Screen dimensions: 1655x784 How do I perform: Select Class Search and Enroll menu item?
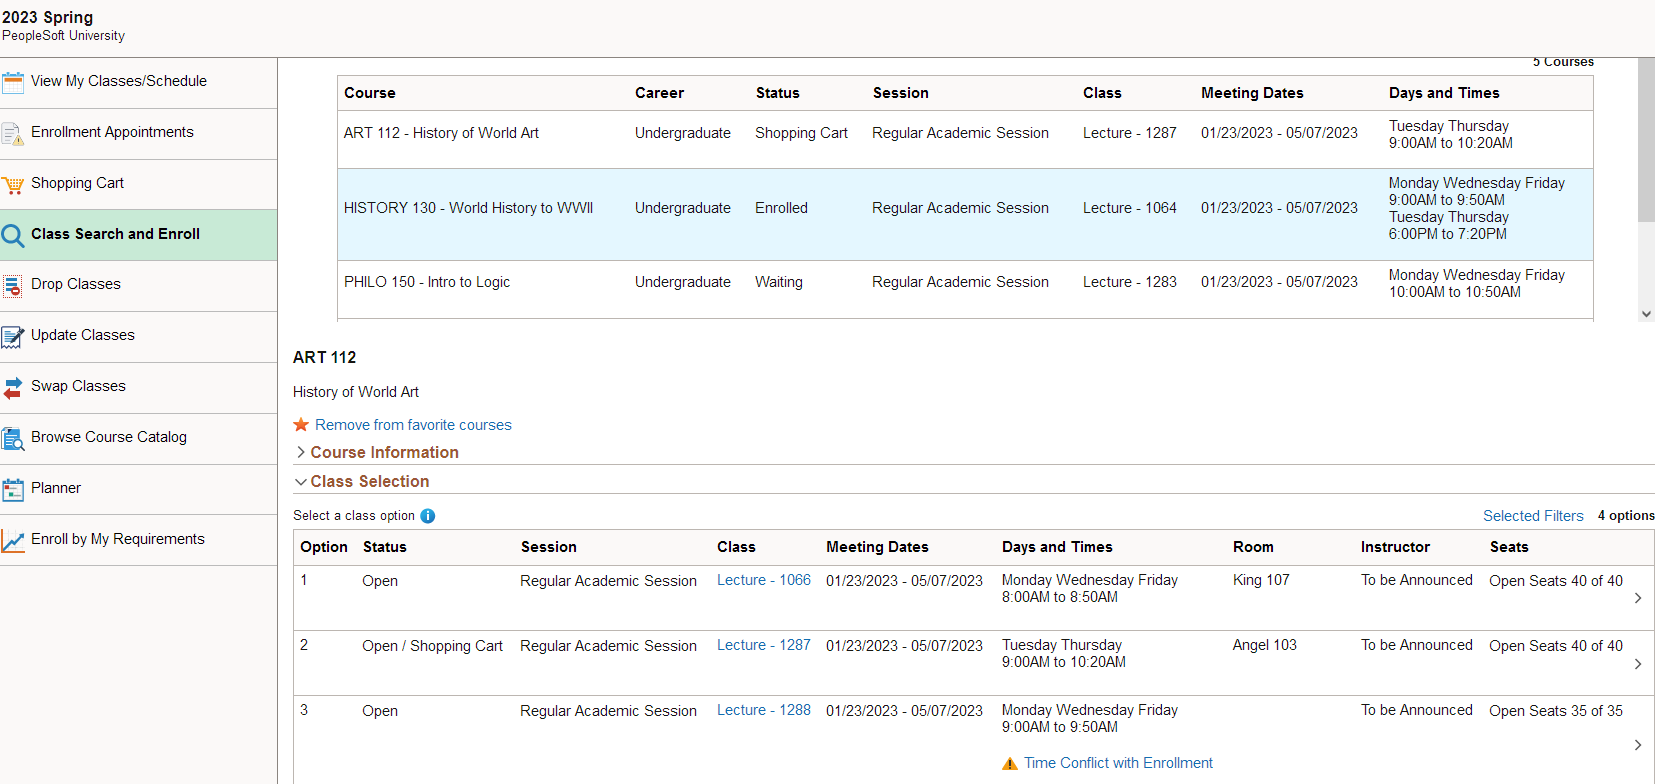pos(138,235)
